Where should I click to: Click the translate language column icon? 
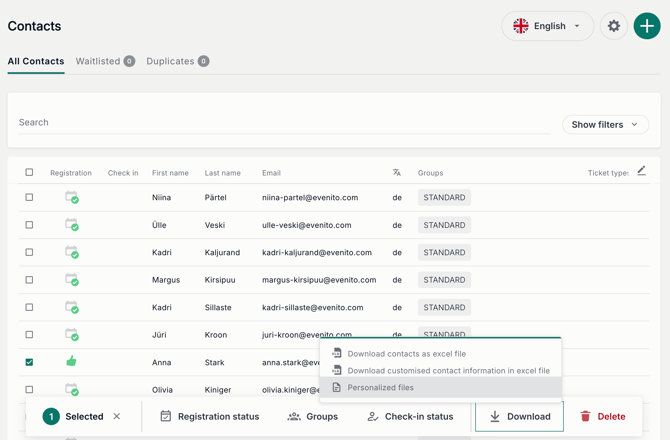tap(397, 173)
